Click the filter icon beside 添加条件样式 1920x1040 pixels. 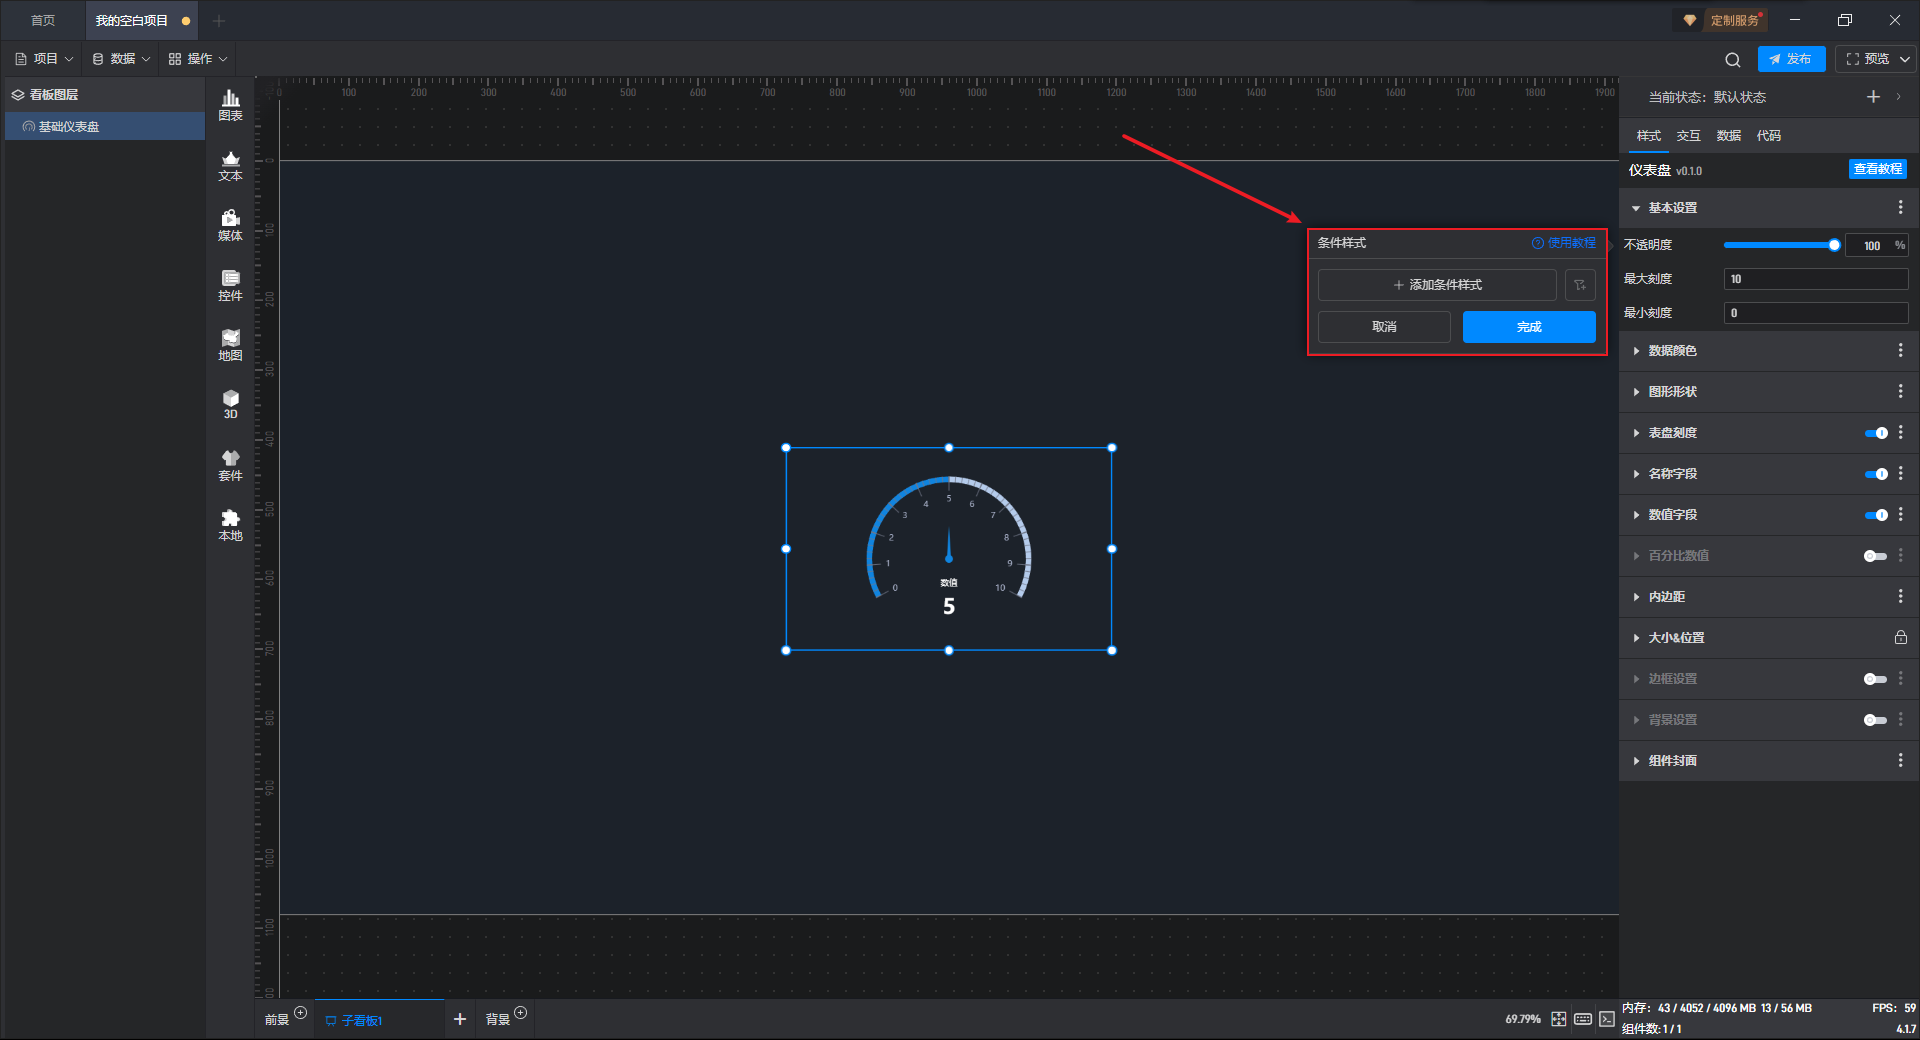pos(1580,285)
